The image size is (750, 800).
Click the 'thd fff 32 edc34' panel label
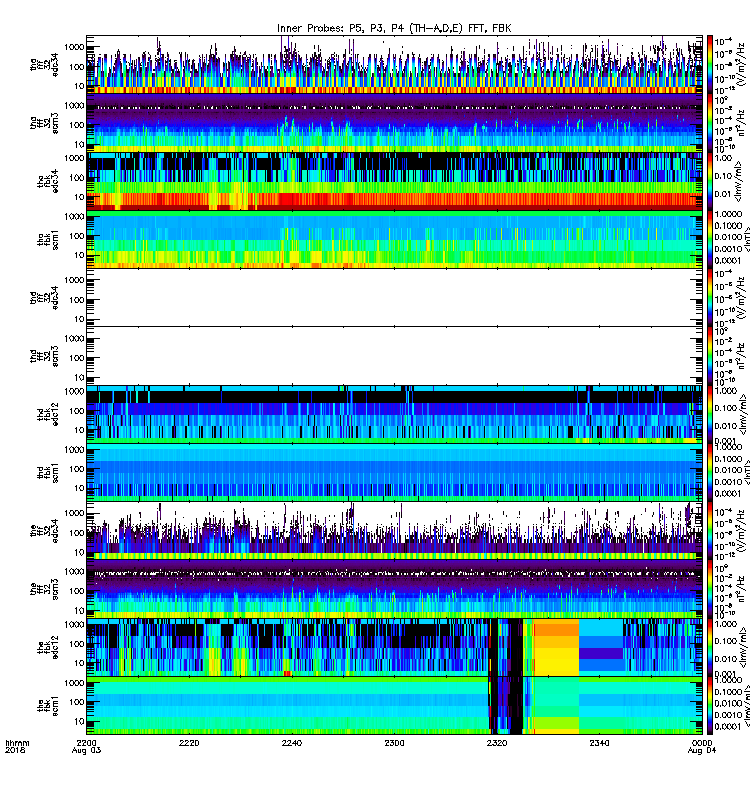(x=44, y=298)
